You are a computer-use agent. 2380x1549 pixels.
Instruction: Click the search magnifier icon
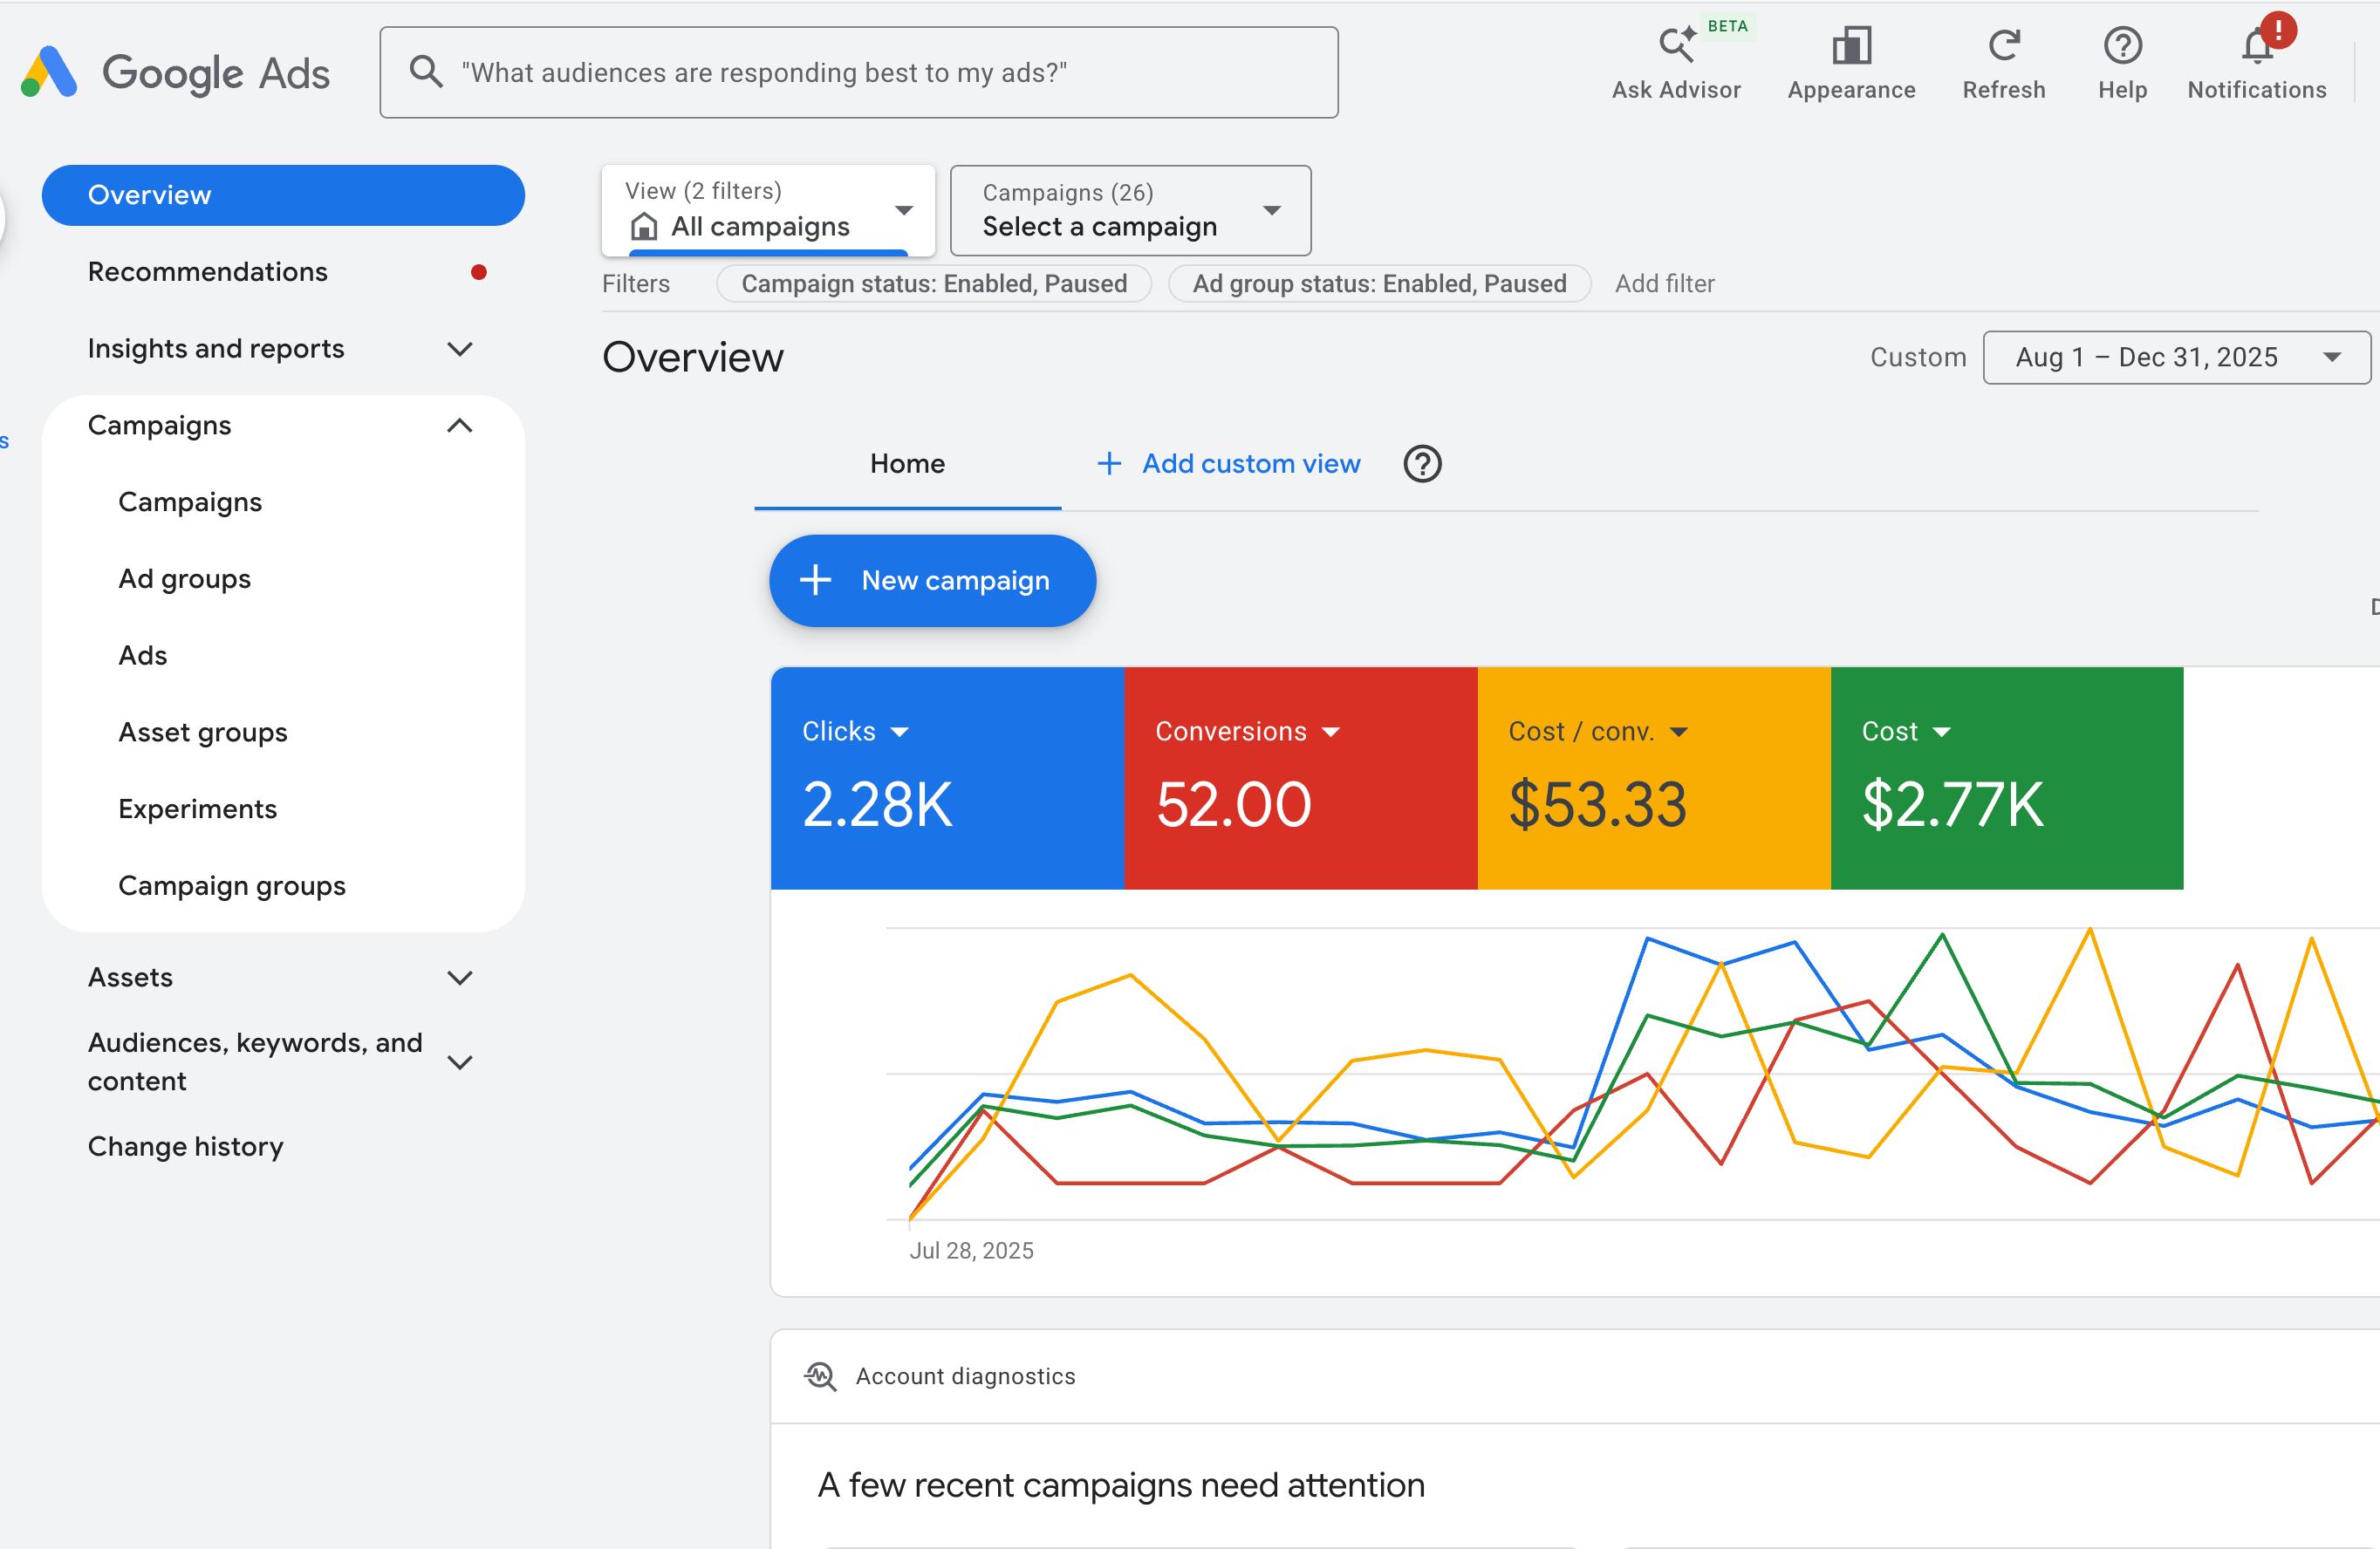(x=426, y=72)
